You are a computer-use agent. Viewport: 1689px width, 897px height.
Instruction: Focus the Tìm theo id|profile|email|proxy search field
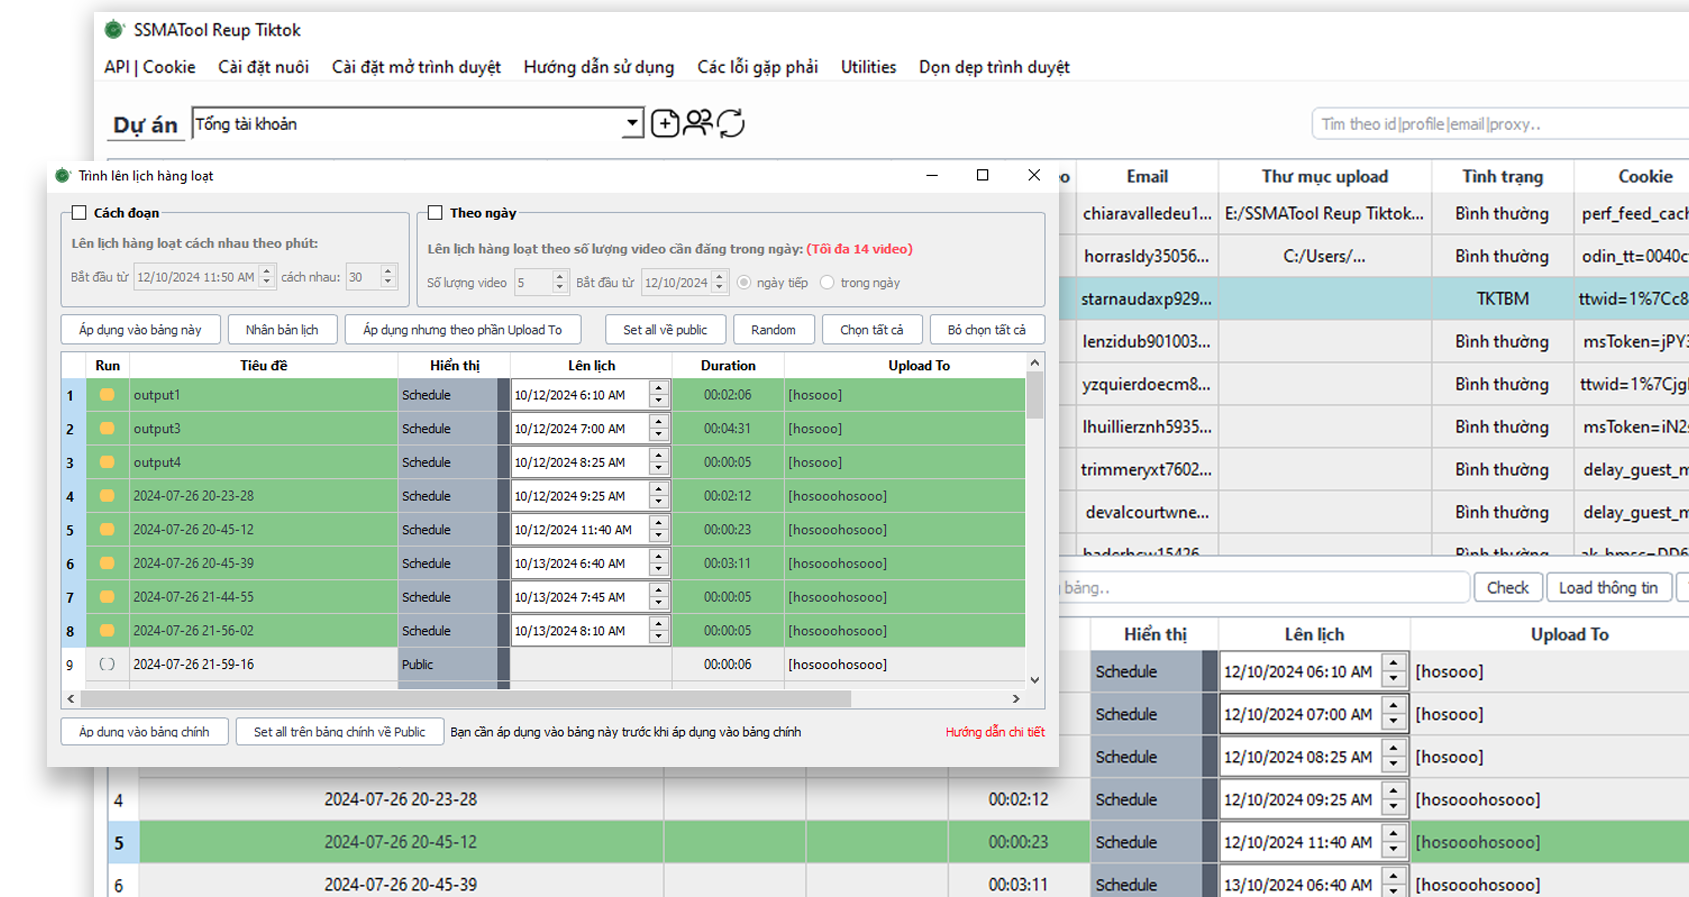[1500, 124]
